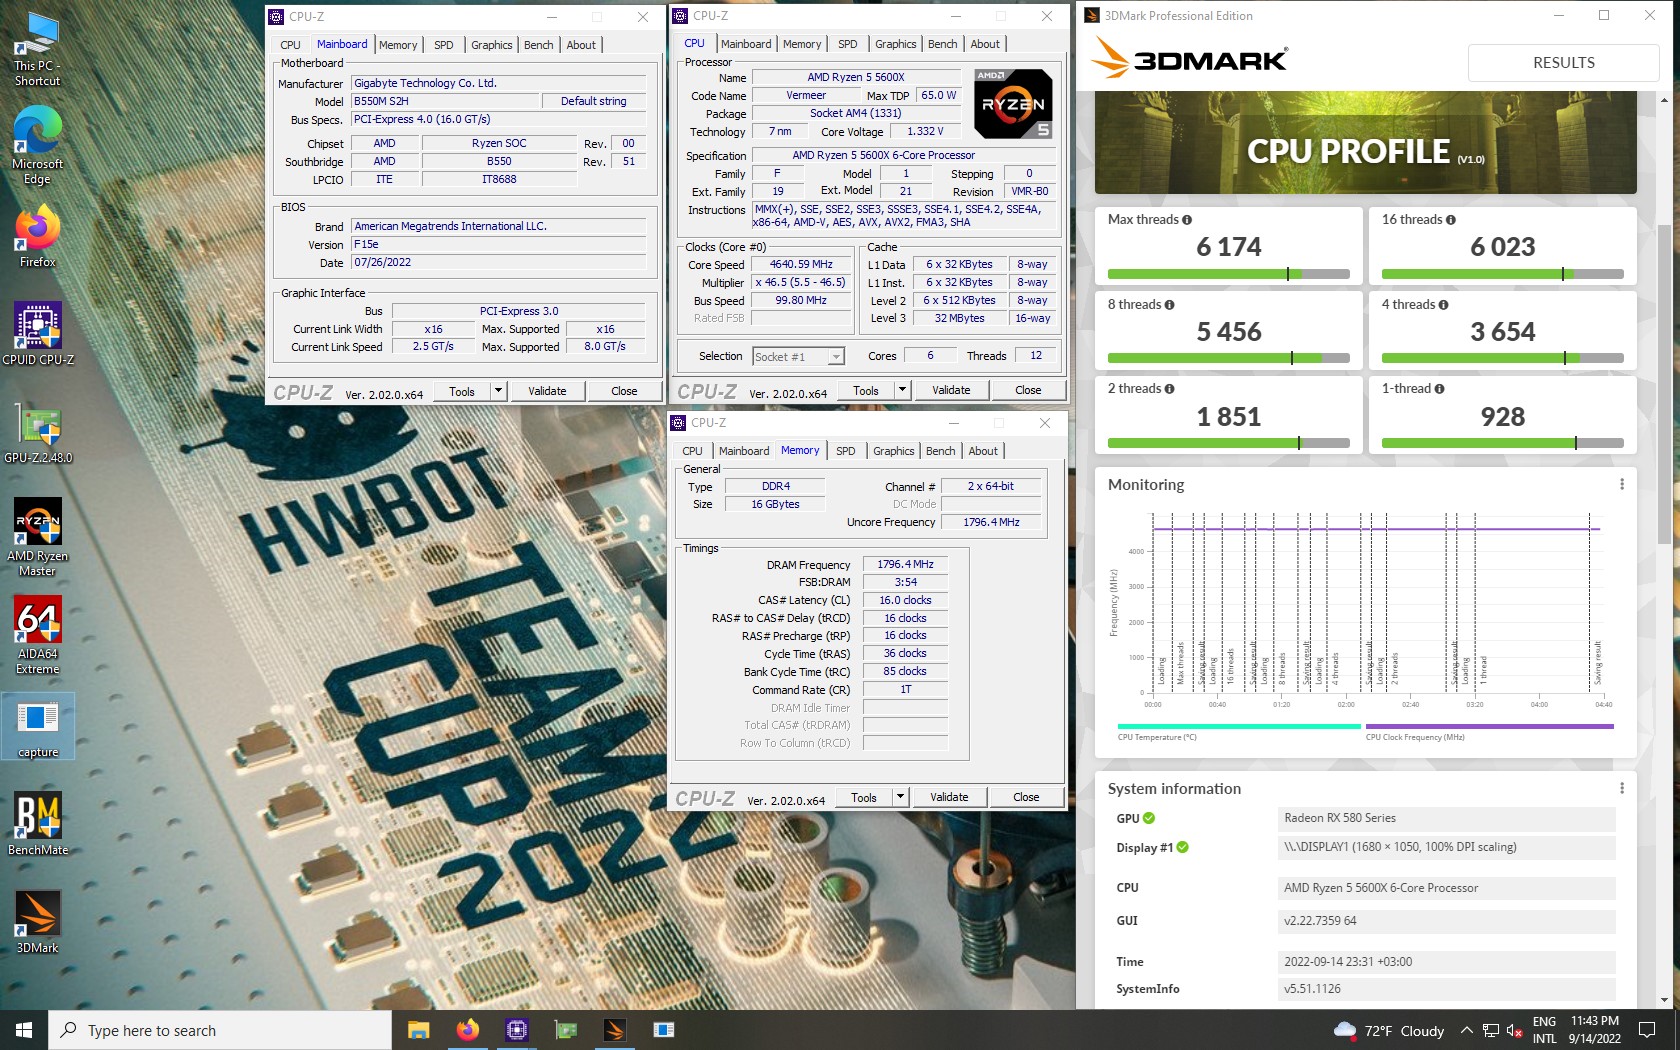Click the 1-thread score progress bar
This screenshot has width=1680, height=1050.
(x=1503, y=443)
